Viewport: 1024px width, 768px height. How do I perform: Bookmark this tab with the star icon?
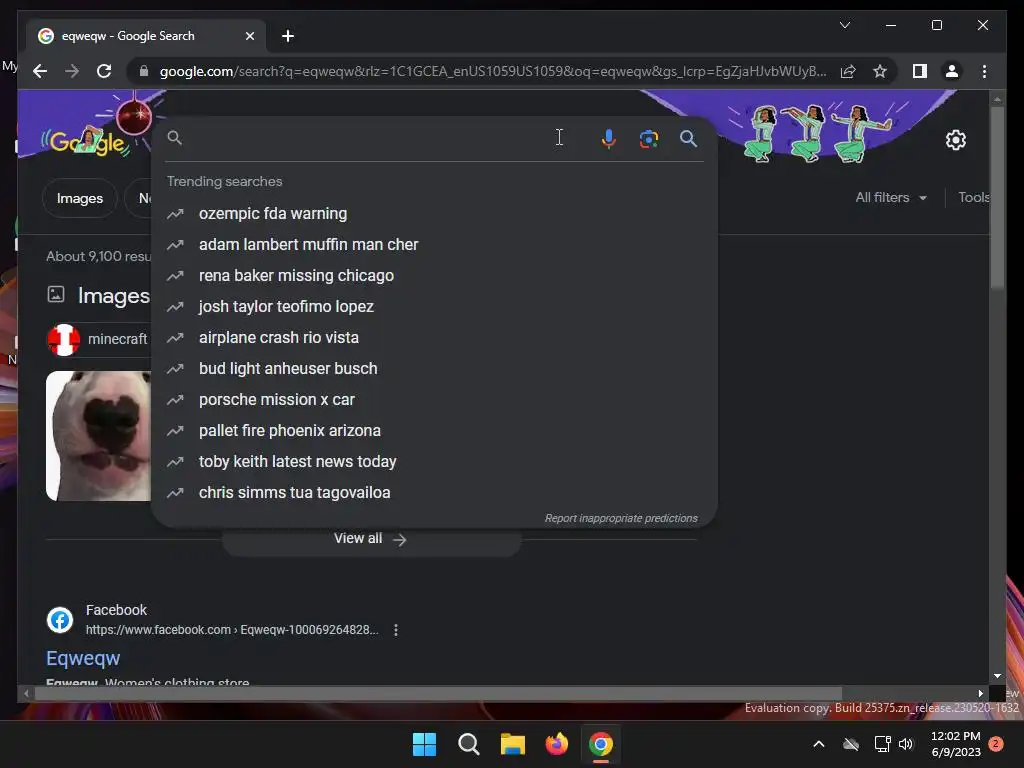click(880, 71)
